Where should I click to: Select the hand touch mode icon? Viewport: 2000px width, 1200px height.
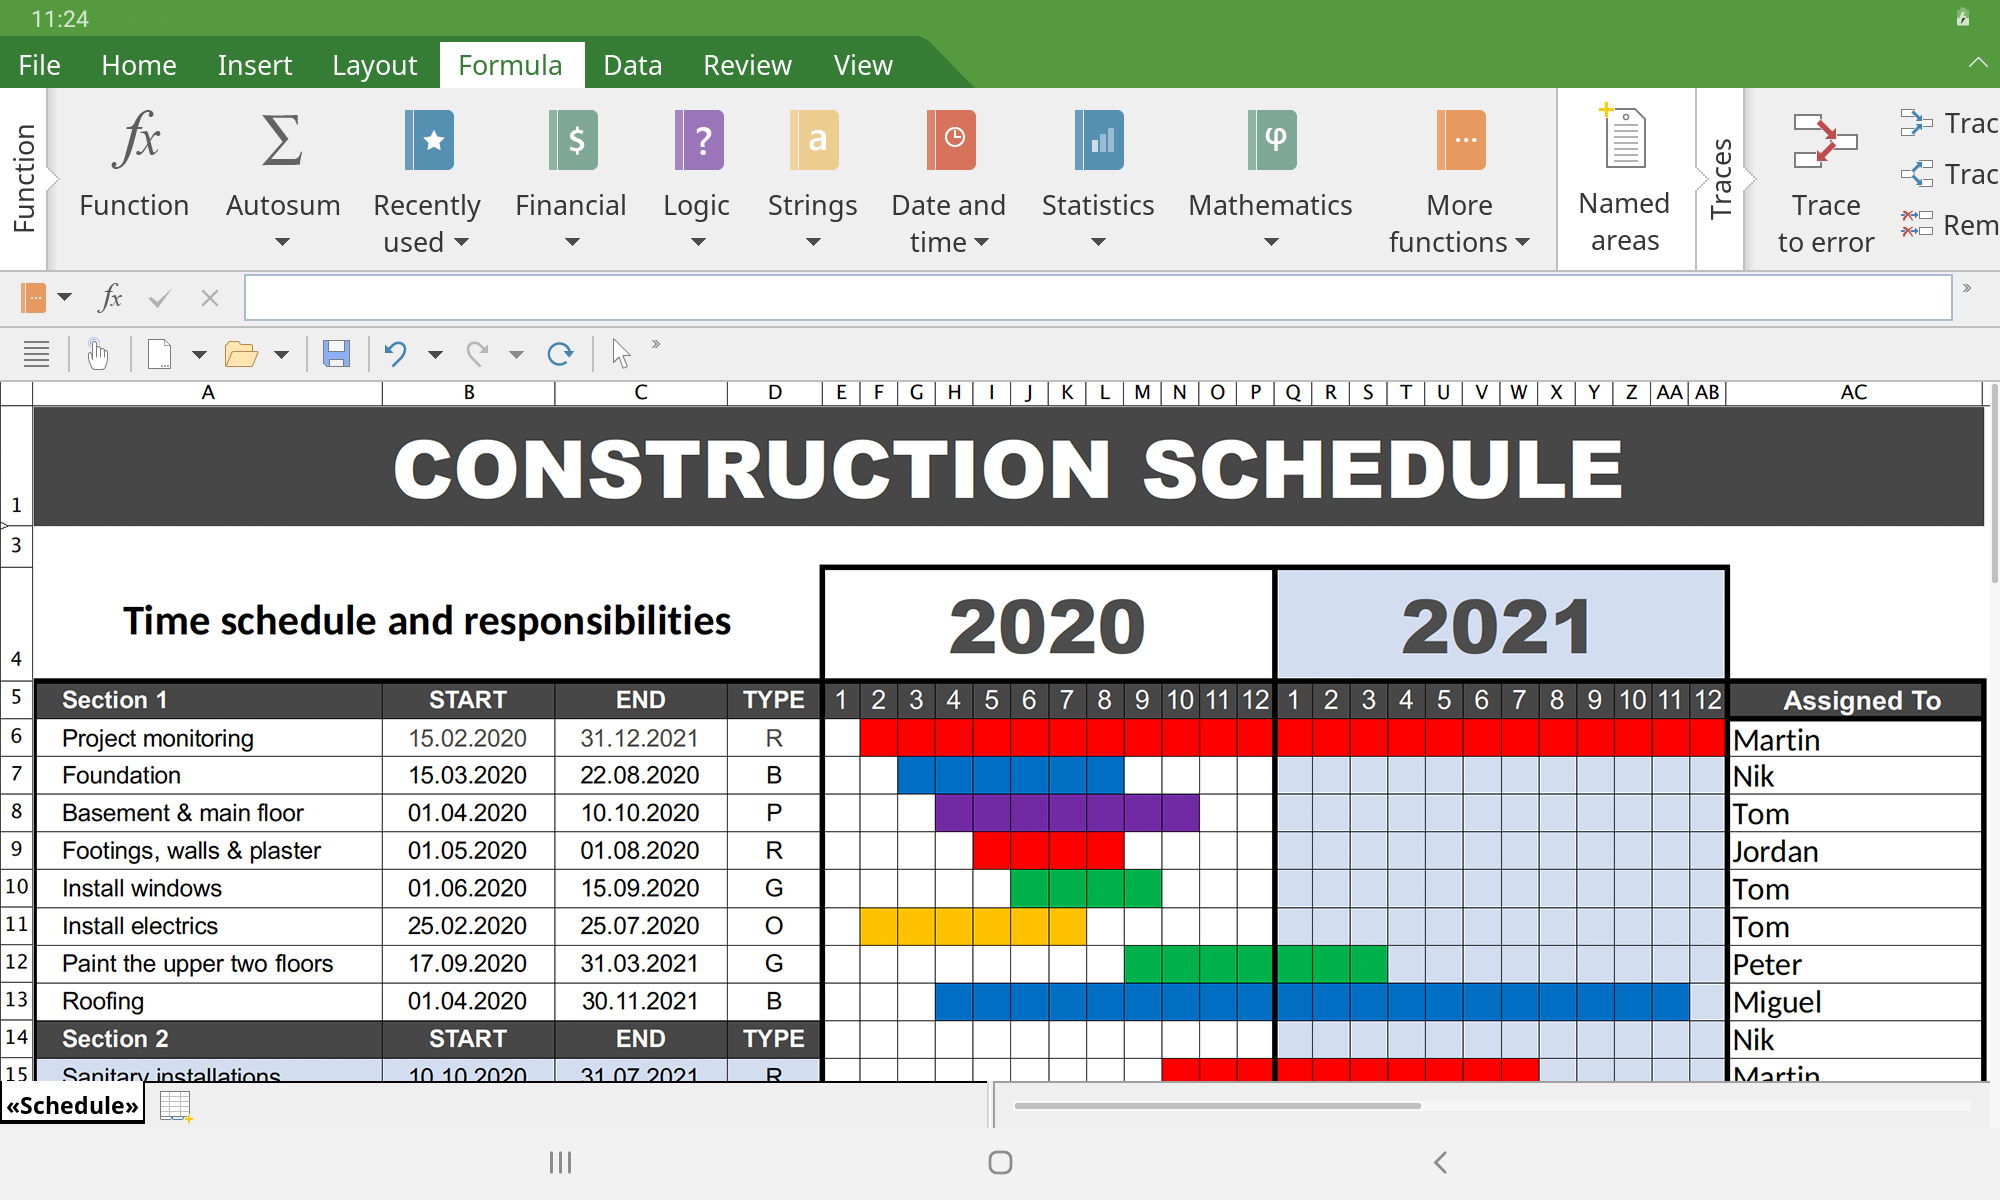[97, 353]
